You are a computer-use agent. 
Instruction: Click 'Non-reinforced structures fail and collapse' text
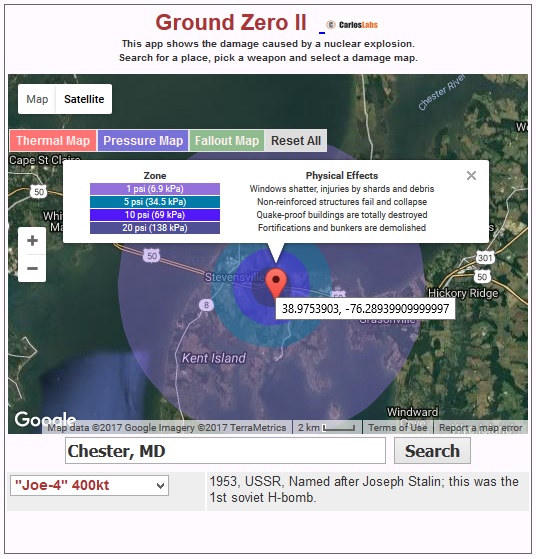click(342, 202)
